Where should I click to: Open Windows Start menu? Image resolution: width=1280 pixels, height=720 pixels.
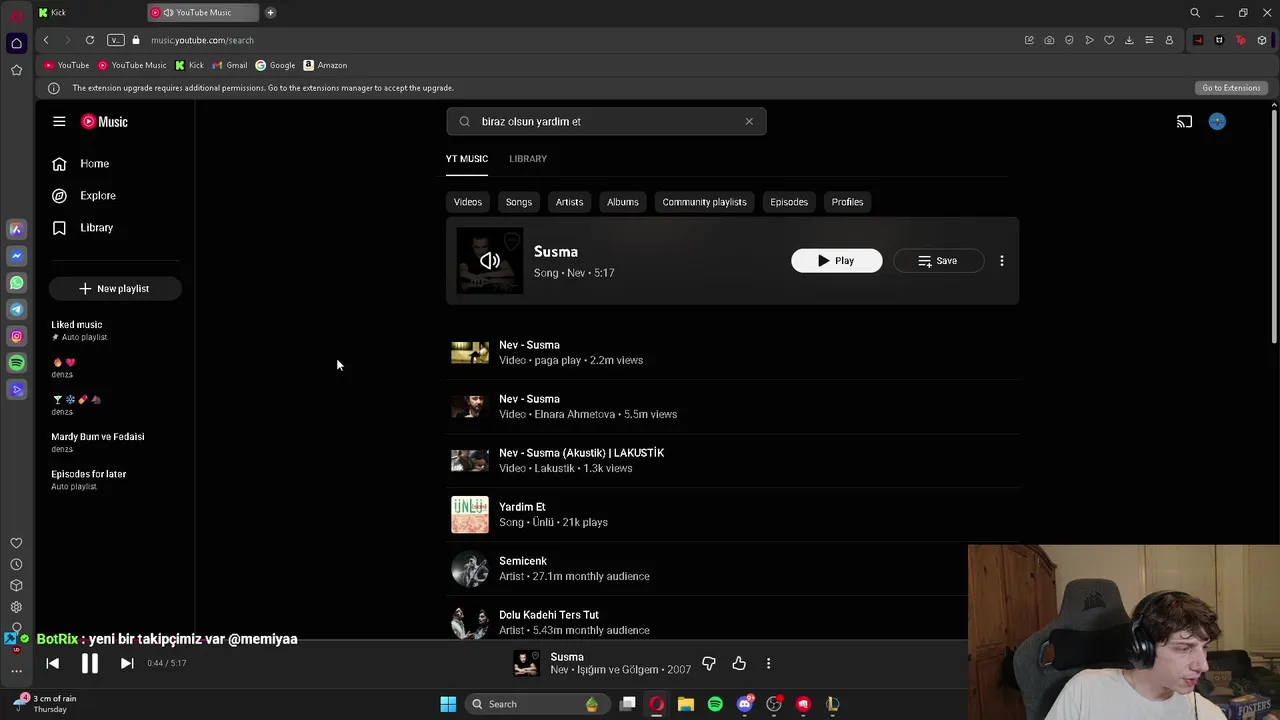pyautogui.click(x=448, y=704)
